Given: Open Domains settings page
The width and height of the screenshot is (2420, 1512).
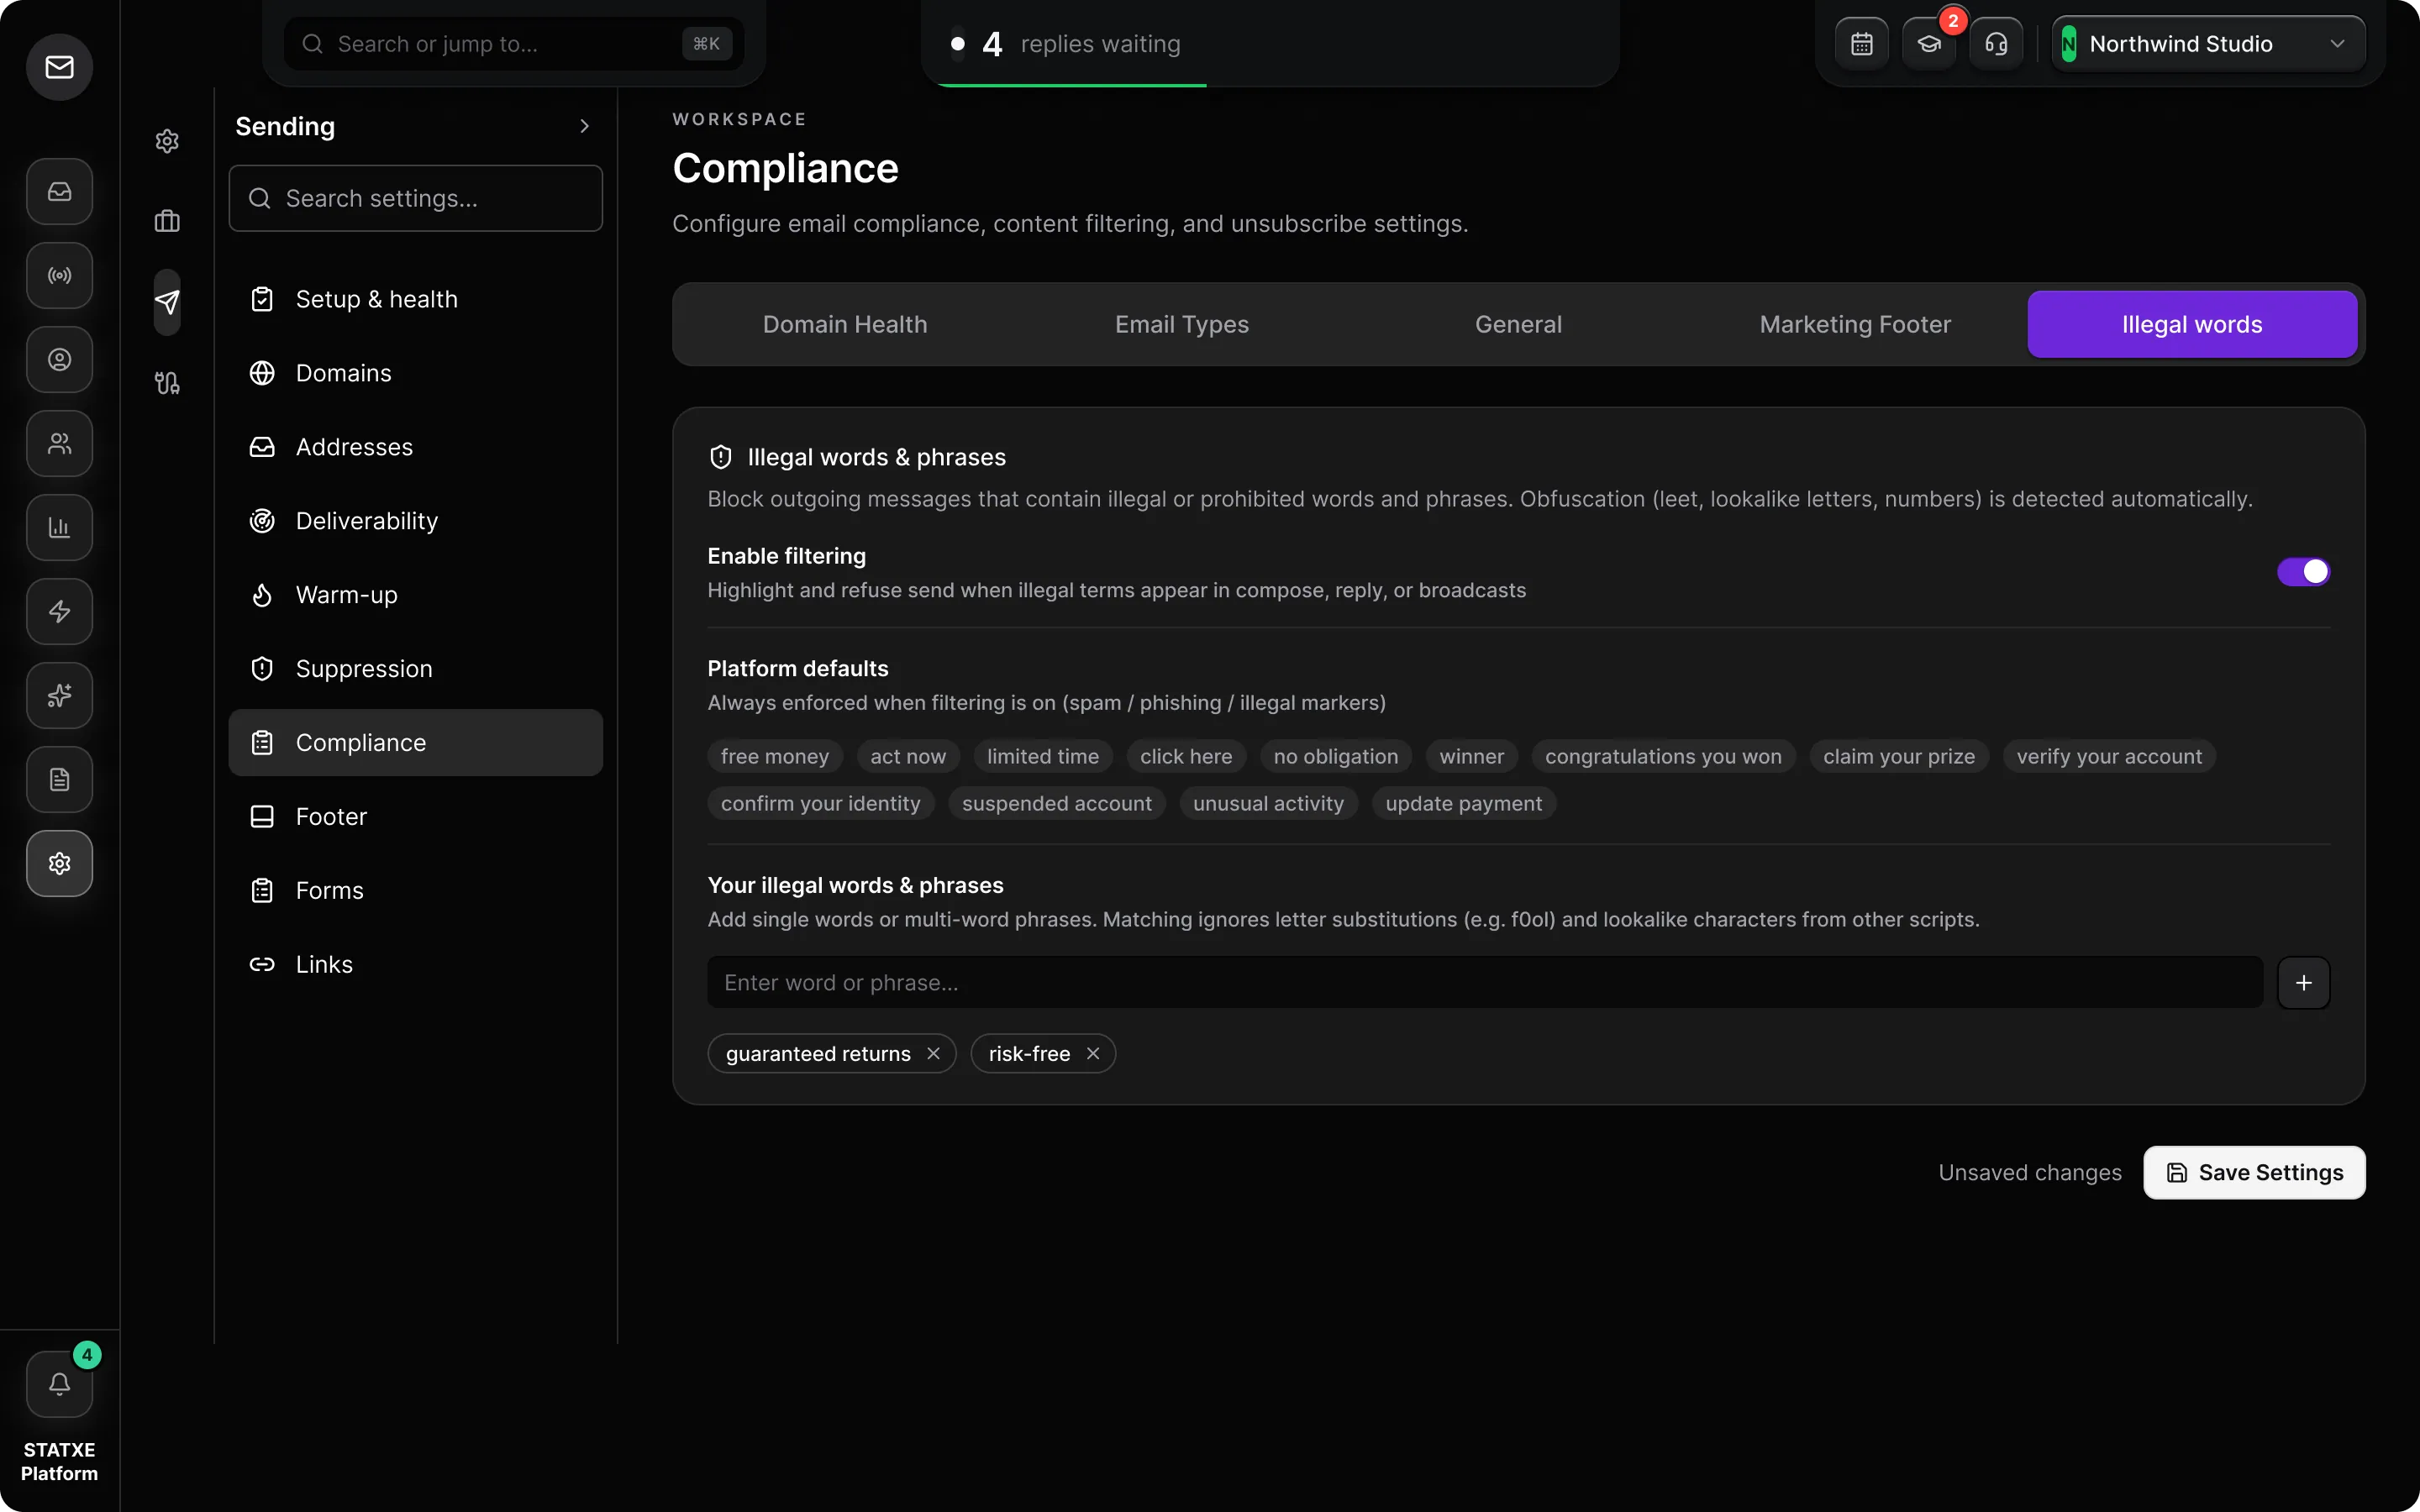Looking at the screenshot, I should [415, 373].
